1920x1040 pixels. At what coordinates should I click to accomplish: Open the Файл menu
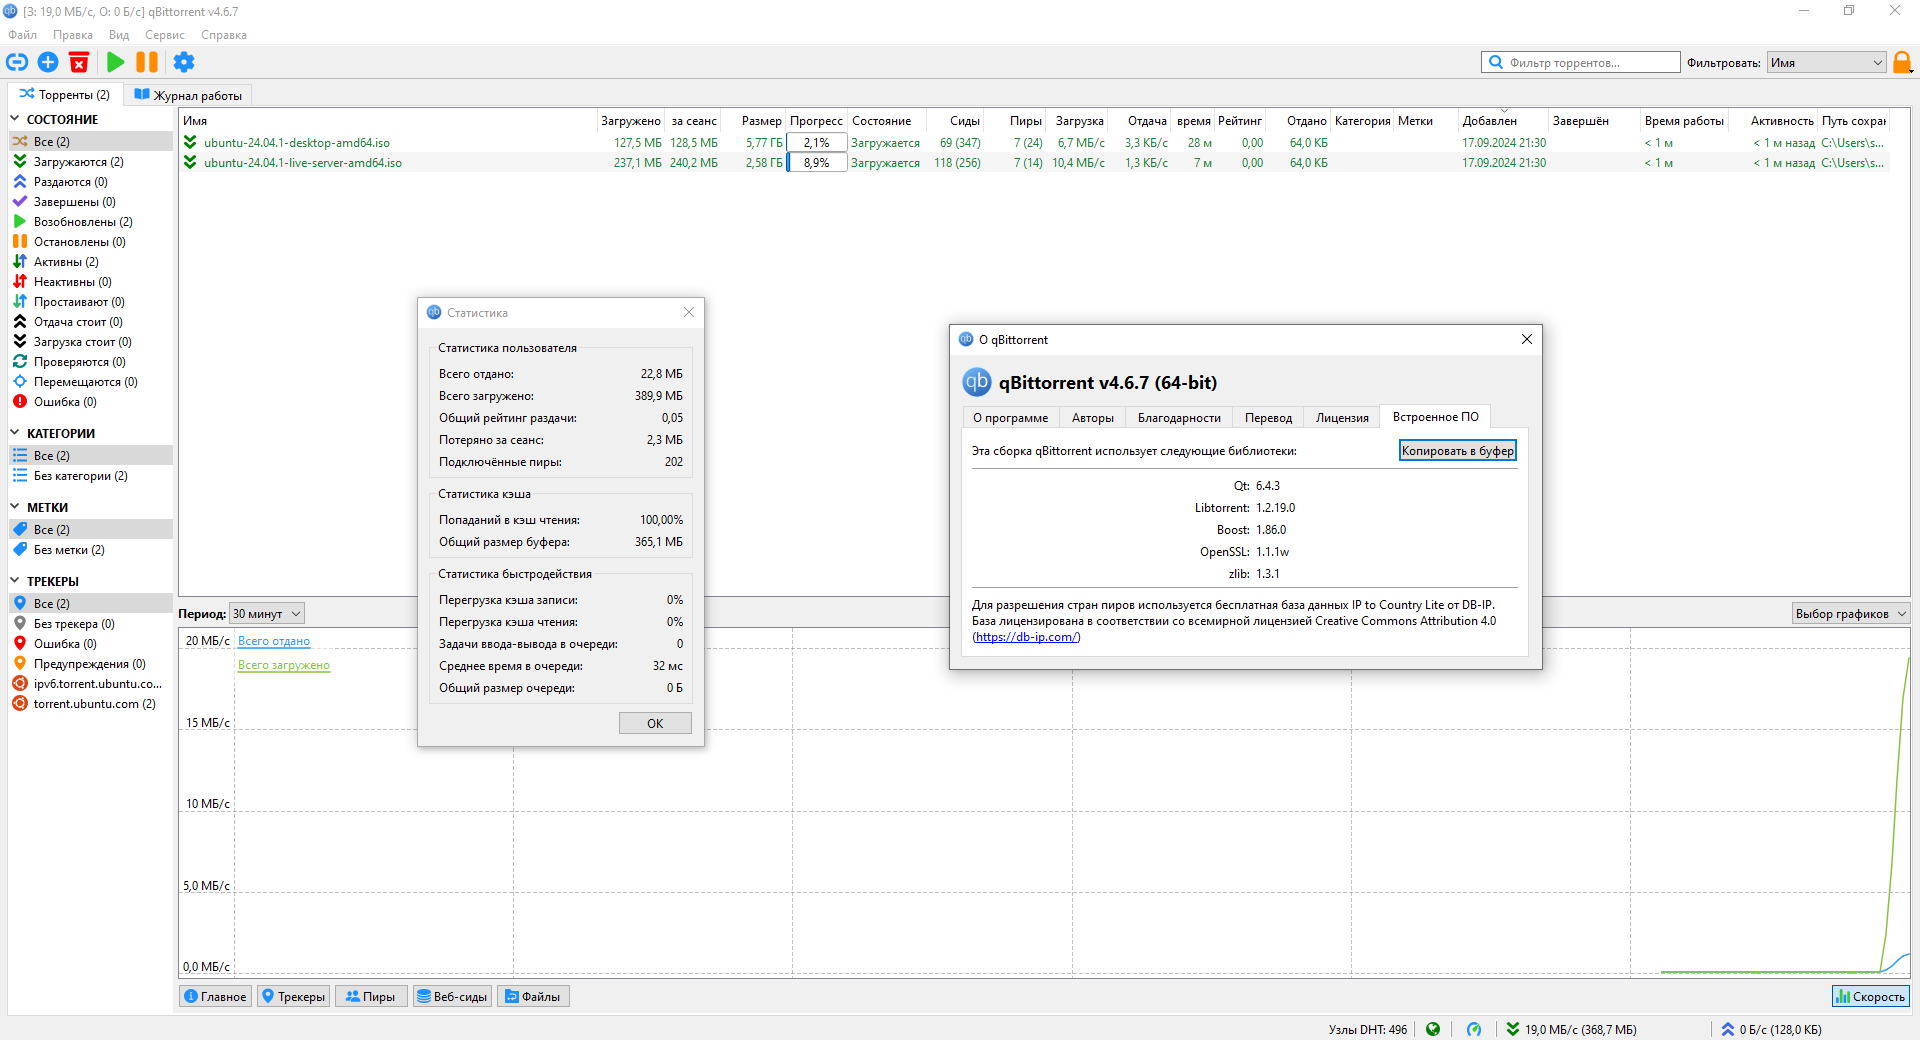[22, 35]
